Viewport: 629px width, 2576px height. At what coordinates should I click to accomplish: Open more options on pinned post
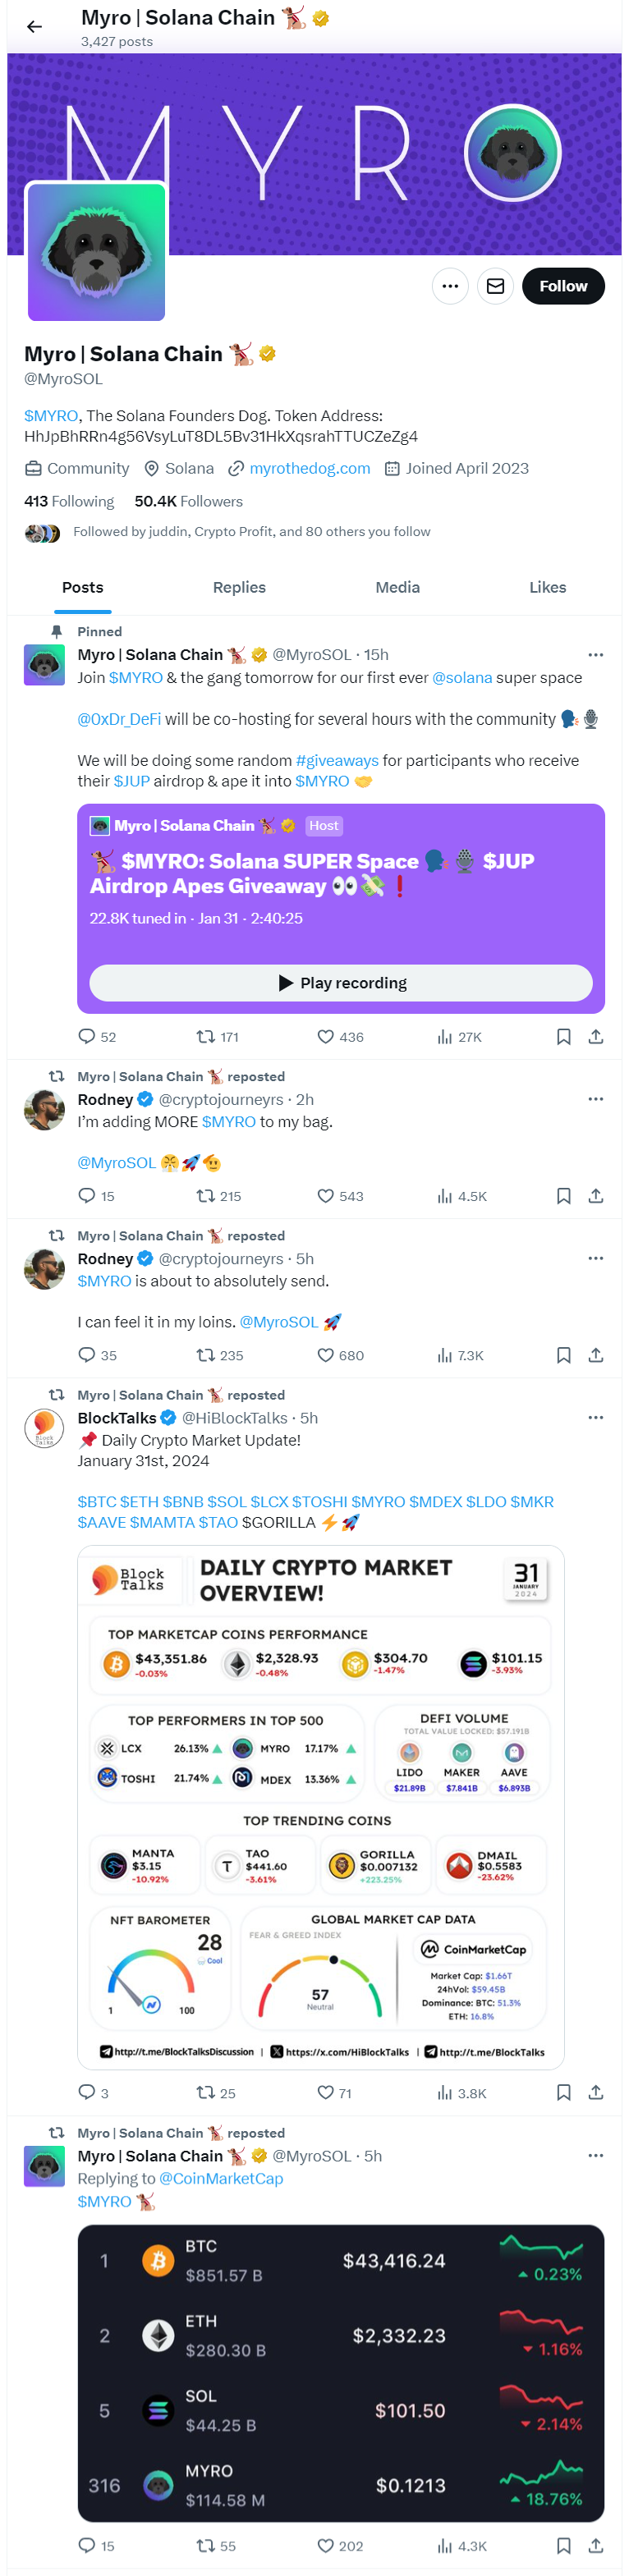[596, 655]
